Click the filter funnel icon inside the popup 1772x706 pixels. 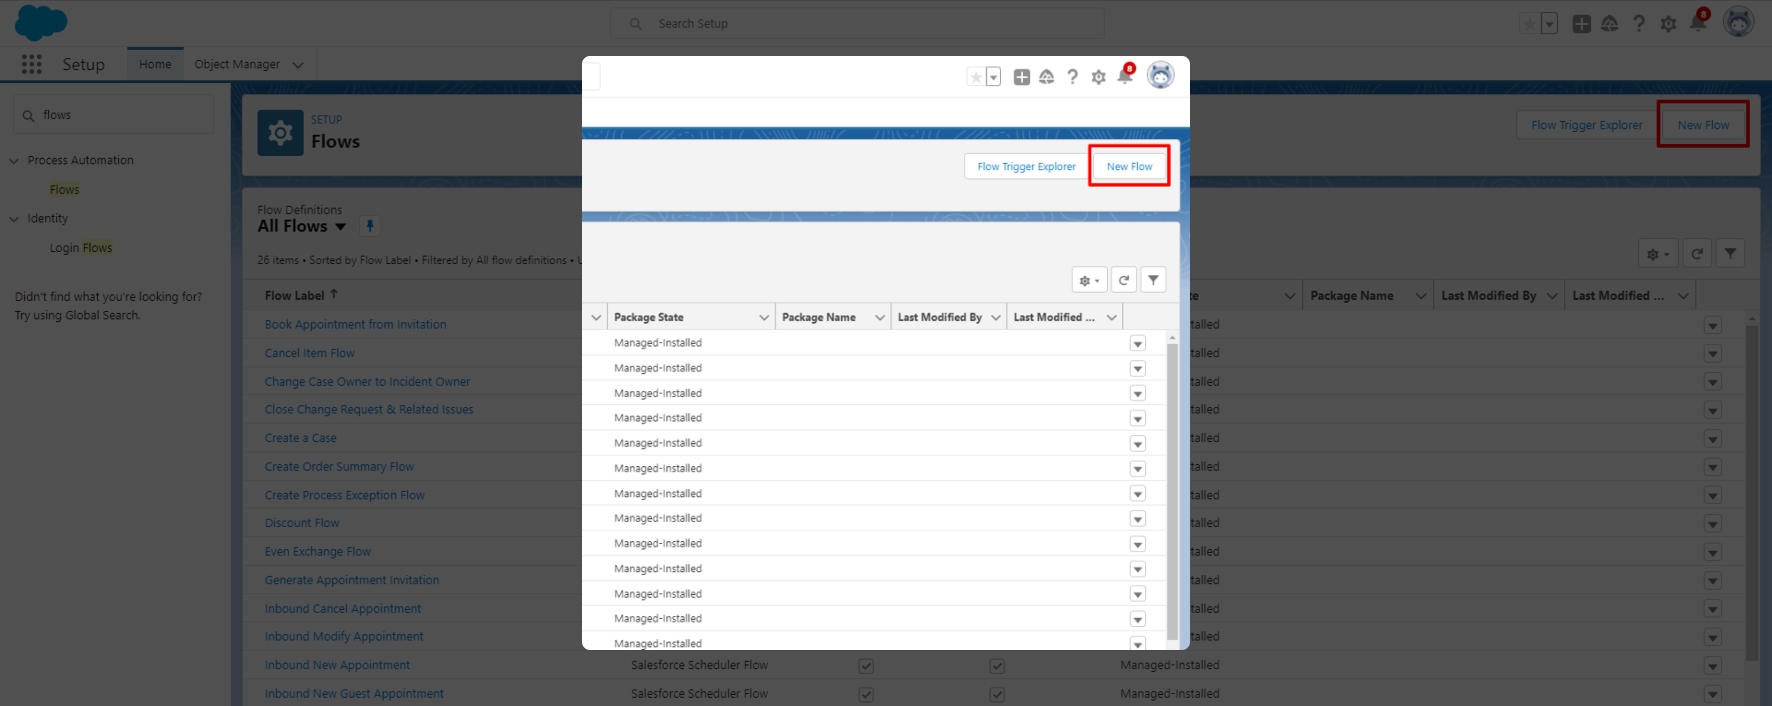click(1153, 281)
